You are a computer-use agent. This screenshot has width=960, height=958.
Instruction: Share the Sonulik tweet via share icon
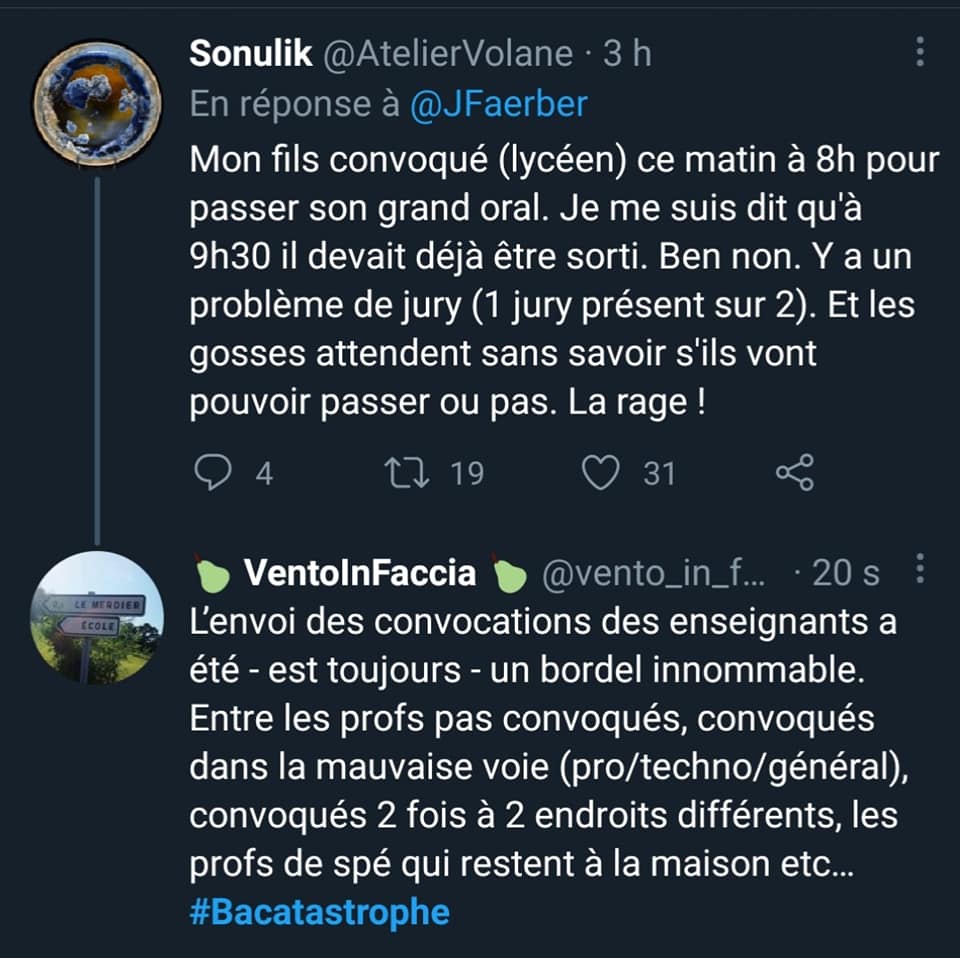pos(795,472)
